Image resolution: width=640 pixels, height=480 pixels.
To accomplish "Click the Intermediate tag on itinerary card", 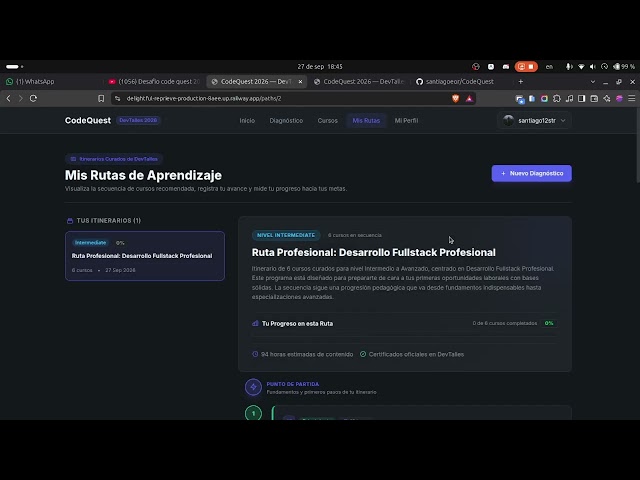I will pyautogui.click(x=90, y=242).
